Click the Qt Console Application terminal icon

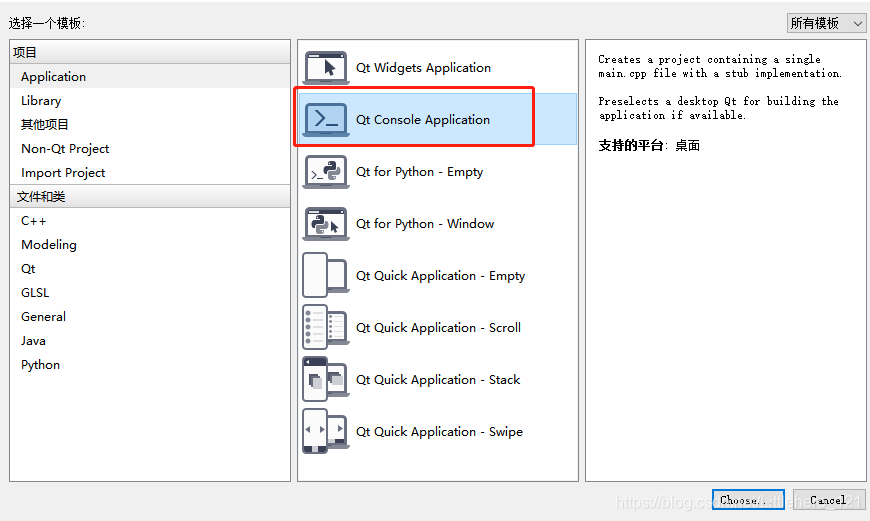click(x=326, y=119)
